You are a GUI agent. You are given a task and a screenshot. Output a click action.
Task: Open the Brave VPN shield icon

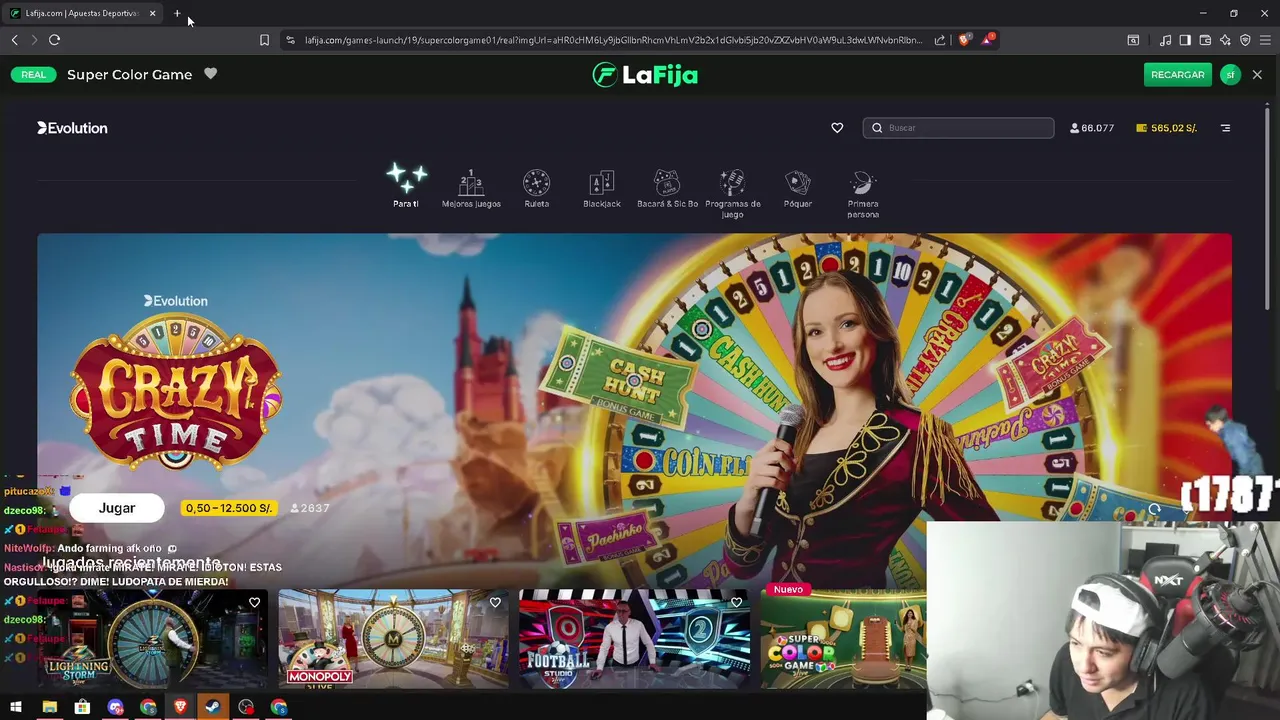1245,40
